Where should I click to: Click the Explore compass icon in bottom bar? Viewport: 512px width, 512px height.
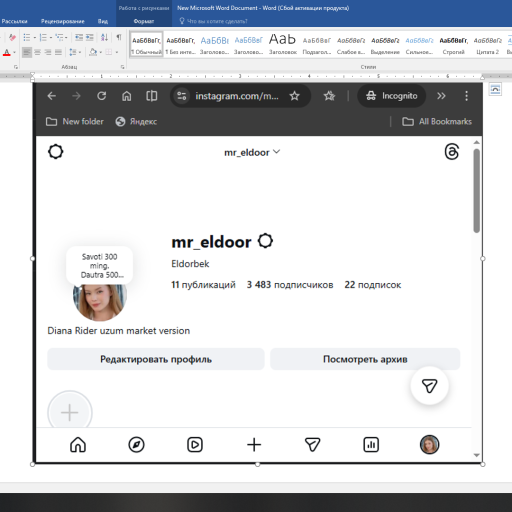136,444
